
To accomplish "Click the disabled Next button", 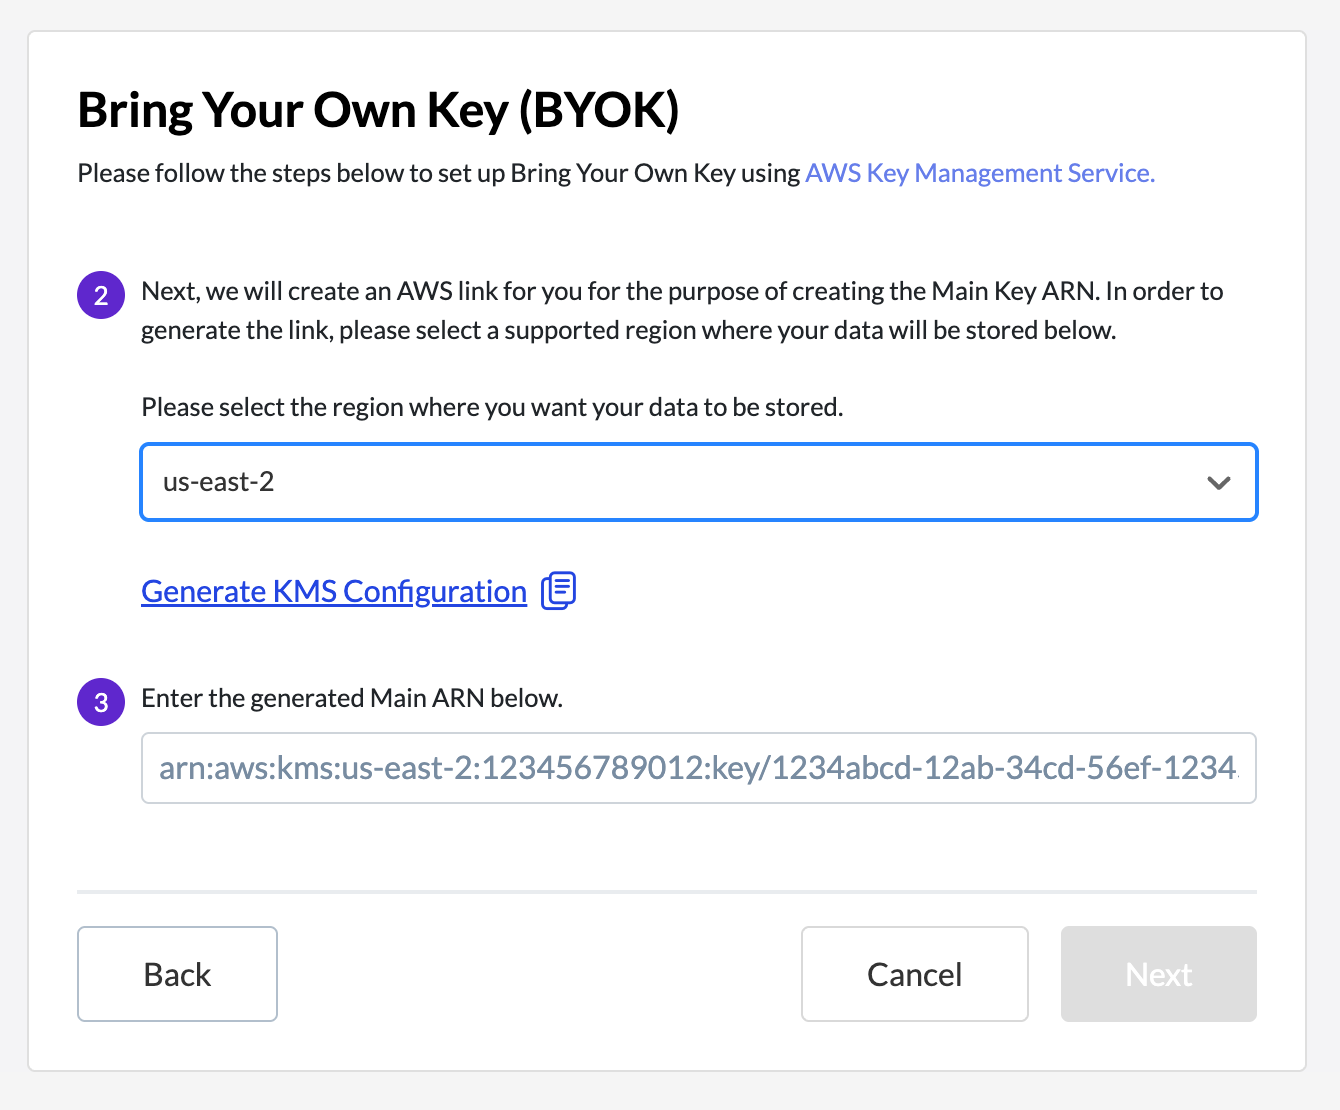I will pyautogui.click(x=1158, y=974).
